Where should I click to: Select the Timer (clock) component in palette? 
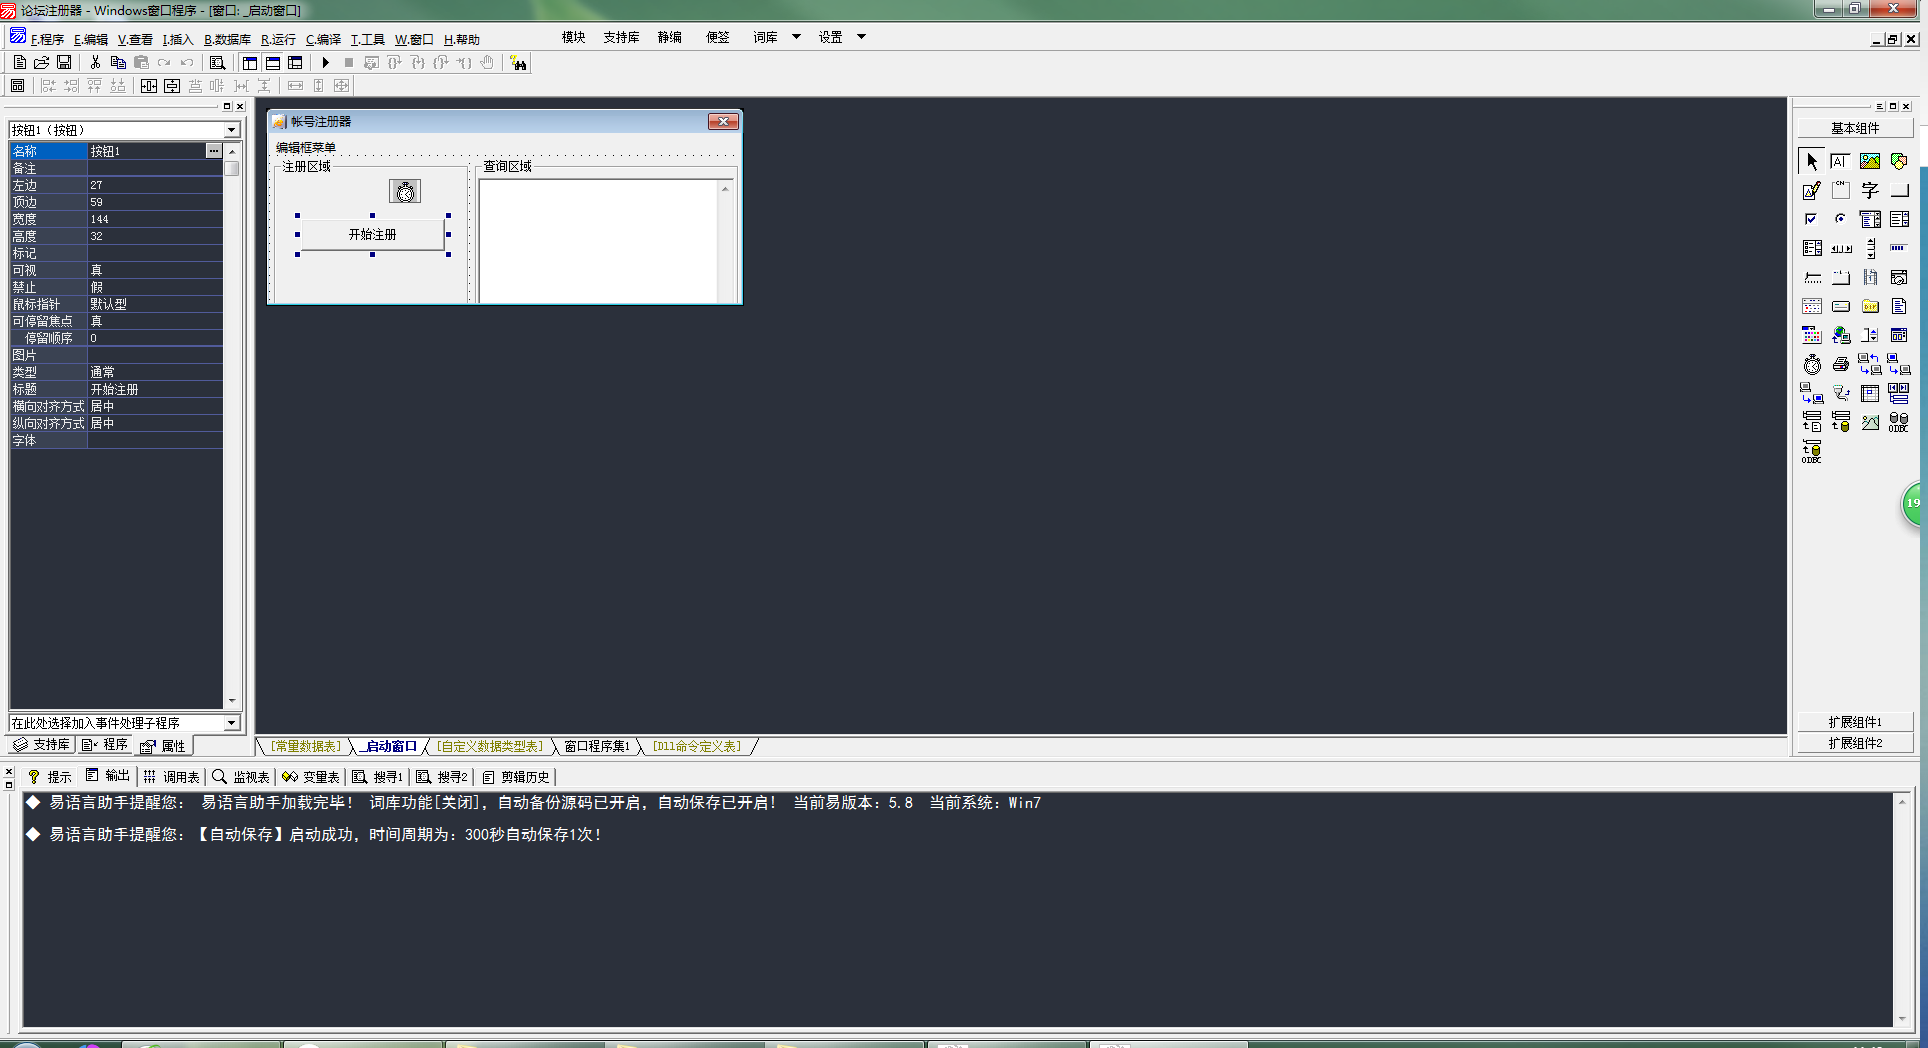point(1812,365)
